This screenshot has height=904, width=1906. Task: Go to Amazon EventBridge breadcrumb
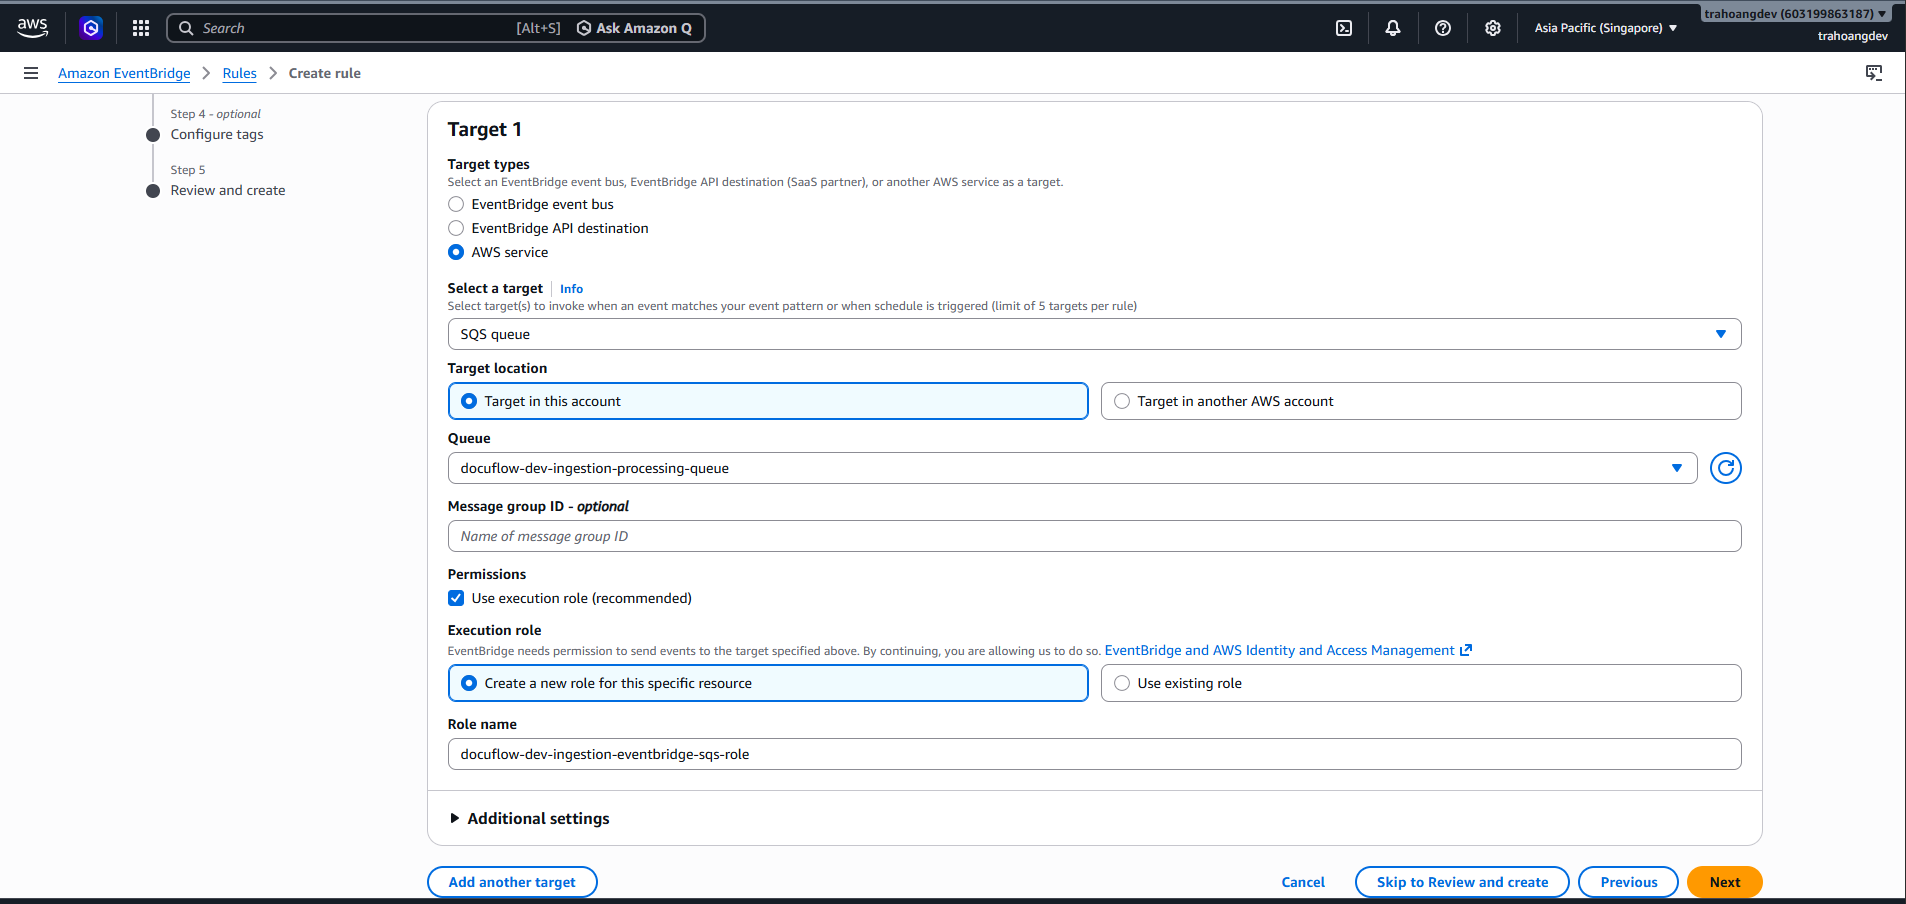[x=124, y=73]
